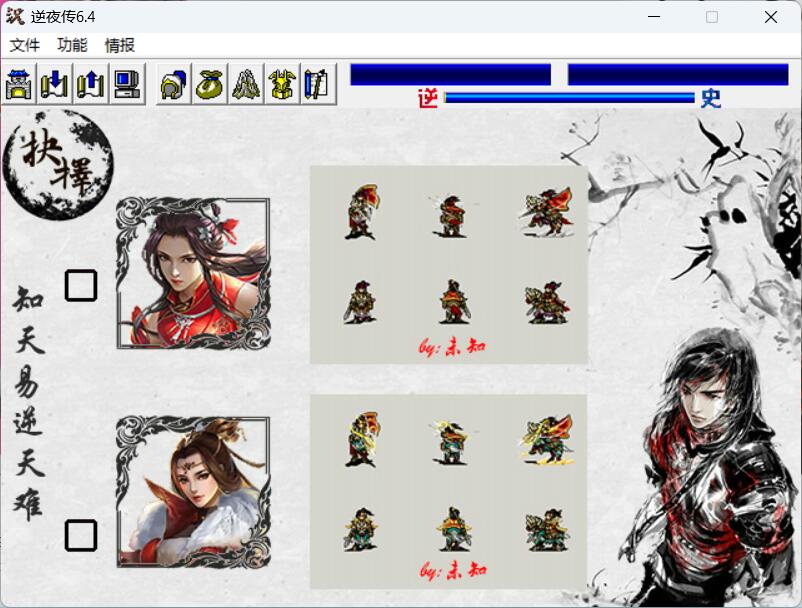
Task: Click bottom panel's bottom-right green cavalry sprite
Action: pyautogui.click(x=547, y=530)
